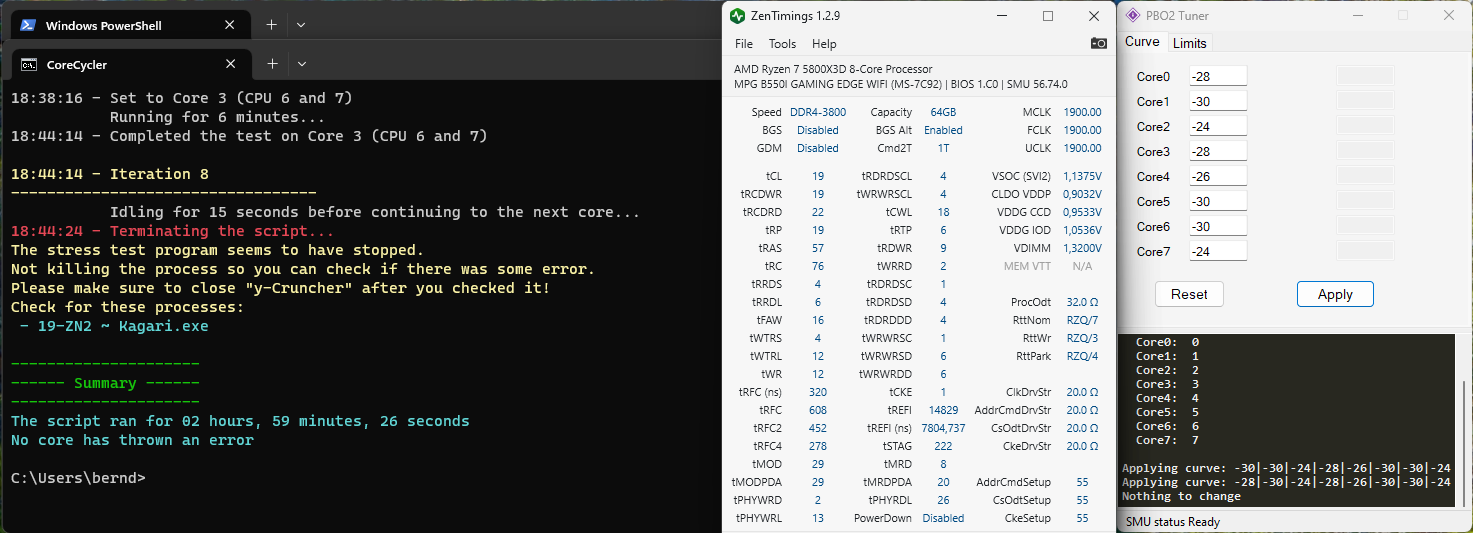The height and width of the screenshot is (533, 1473).
Task: Click the RttPark RZQ/4 value
Action: tap(1082, 356)
